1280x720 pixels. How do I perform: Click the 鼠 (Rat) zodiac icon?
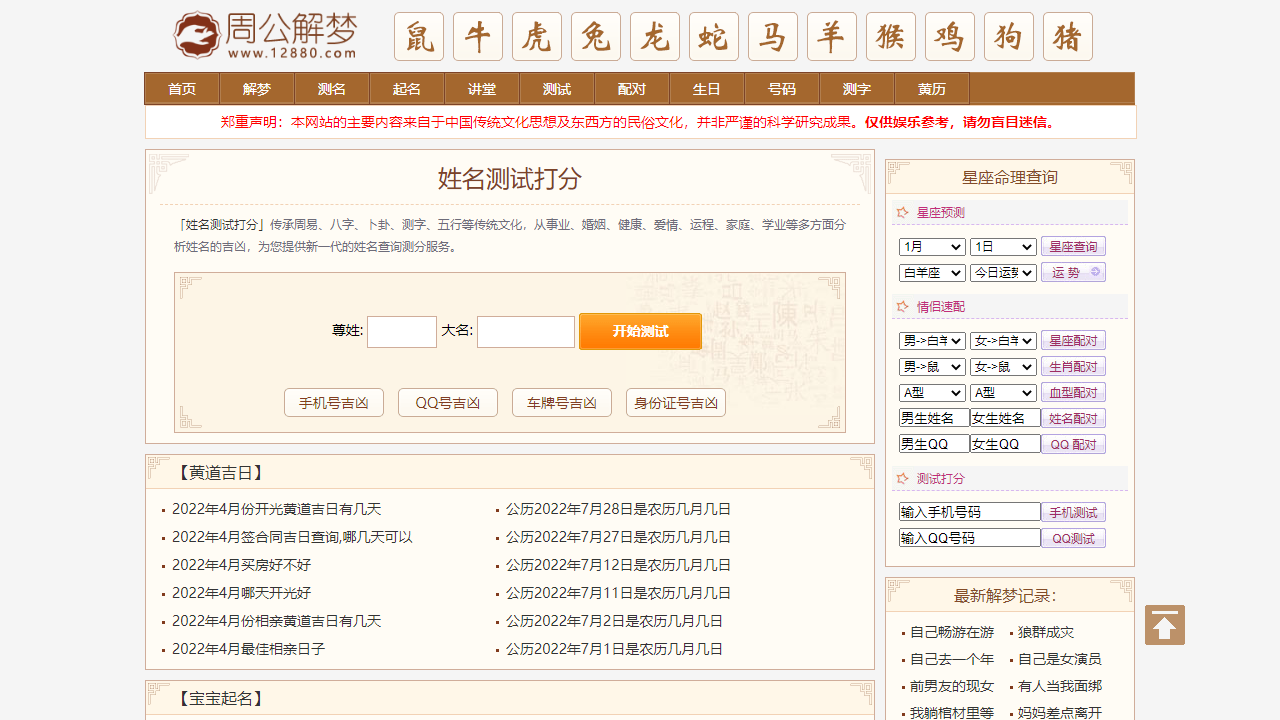coord(418,36)
